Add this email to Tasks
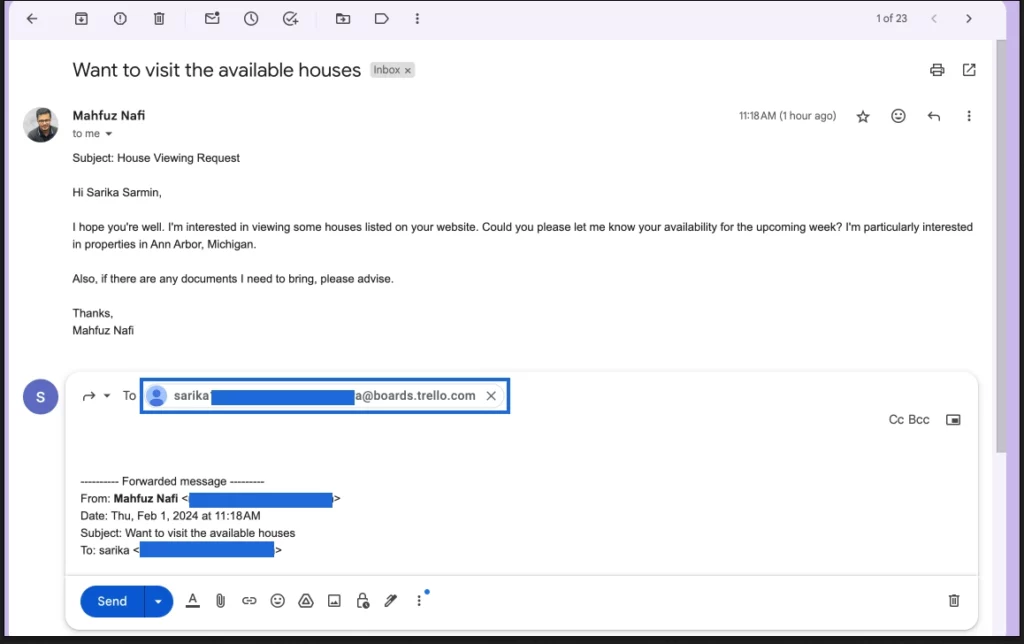 [291, 18]
